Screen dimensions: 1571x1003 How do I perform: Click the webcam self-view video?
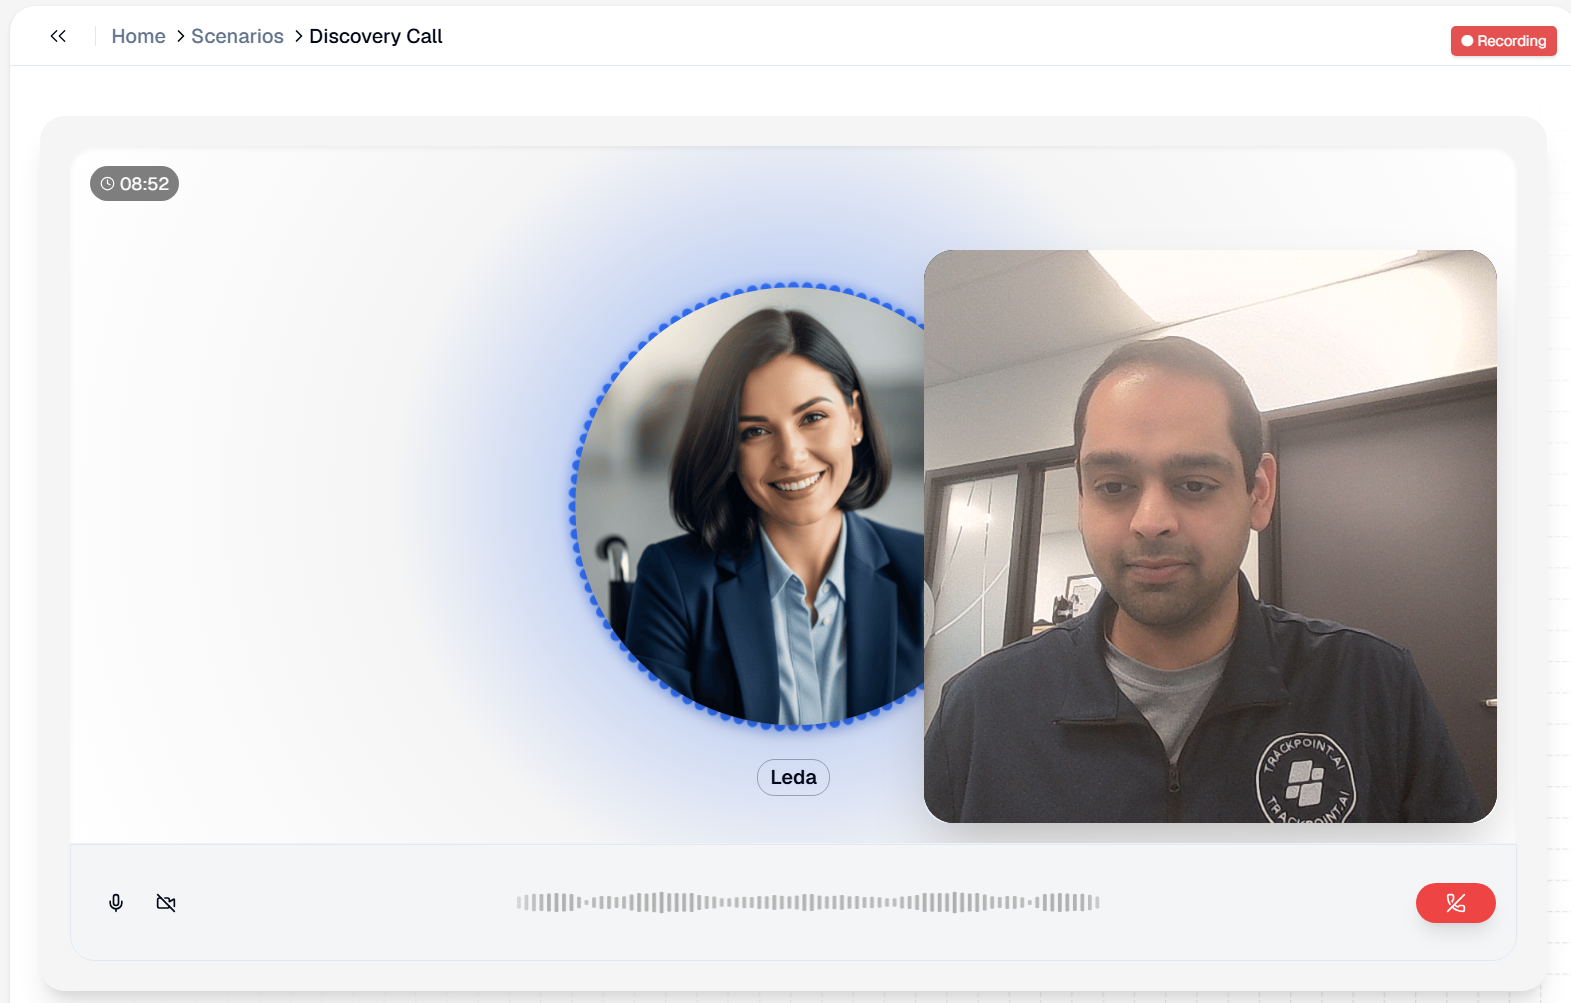click(x=1210, y=536)
